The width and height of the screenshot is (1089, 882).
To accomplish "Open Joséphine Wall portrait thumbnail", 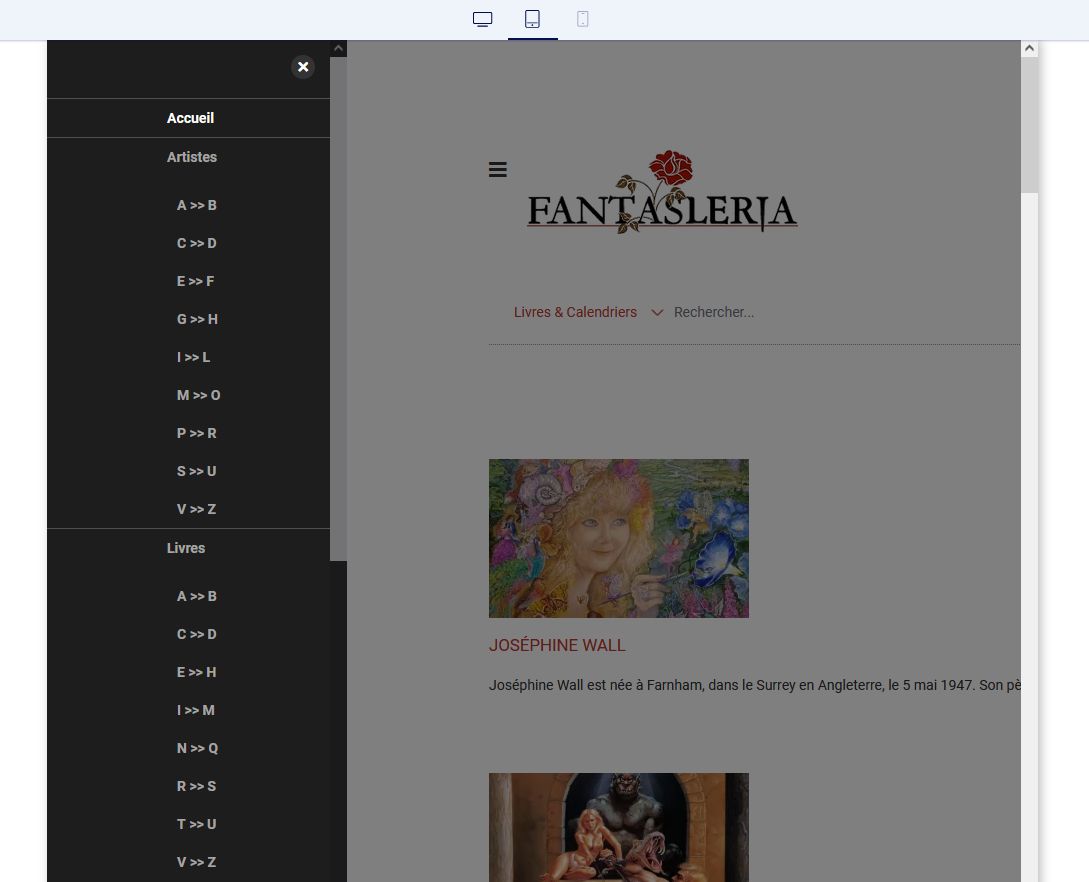I will pyautogui.click(x=619, y=538).
